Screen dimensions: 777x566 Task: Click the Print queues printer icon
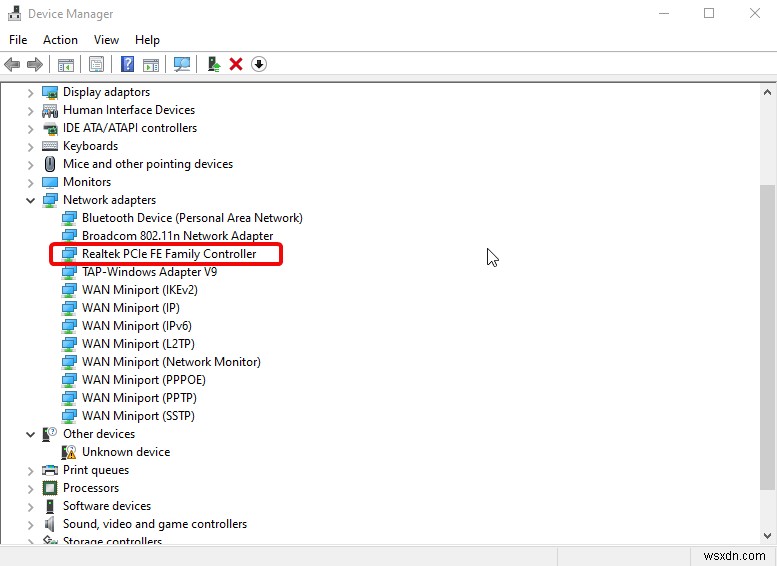(x=50, y=470)
